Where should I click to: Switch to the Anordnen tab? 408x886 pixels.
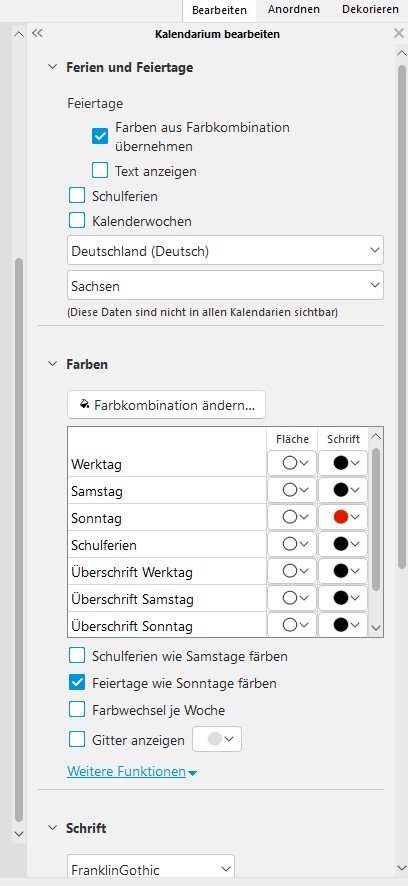(294, 10)
